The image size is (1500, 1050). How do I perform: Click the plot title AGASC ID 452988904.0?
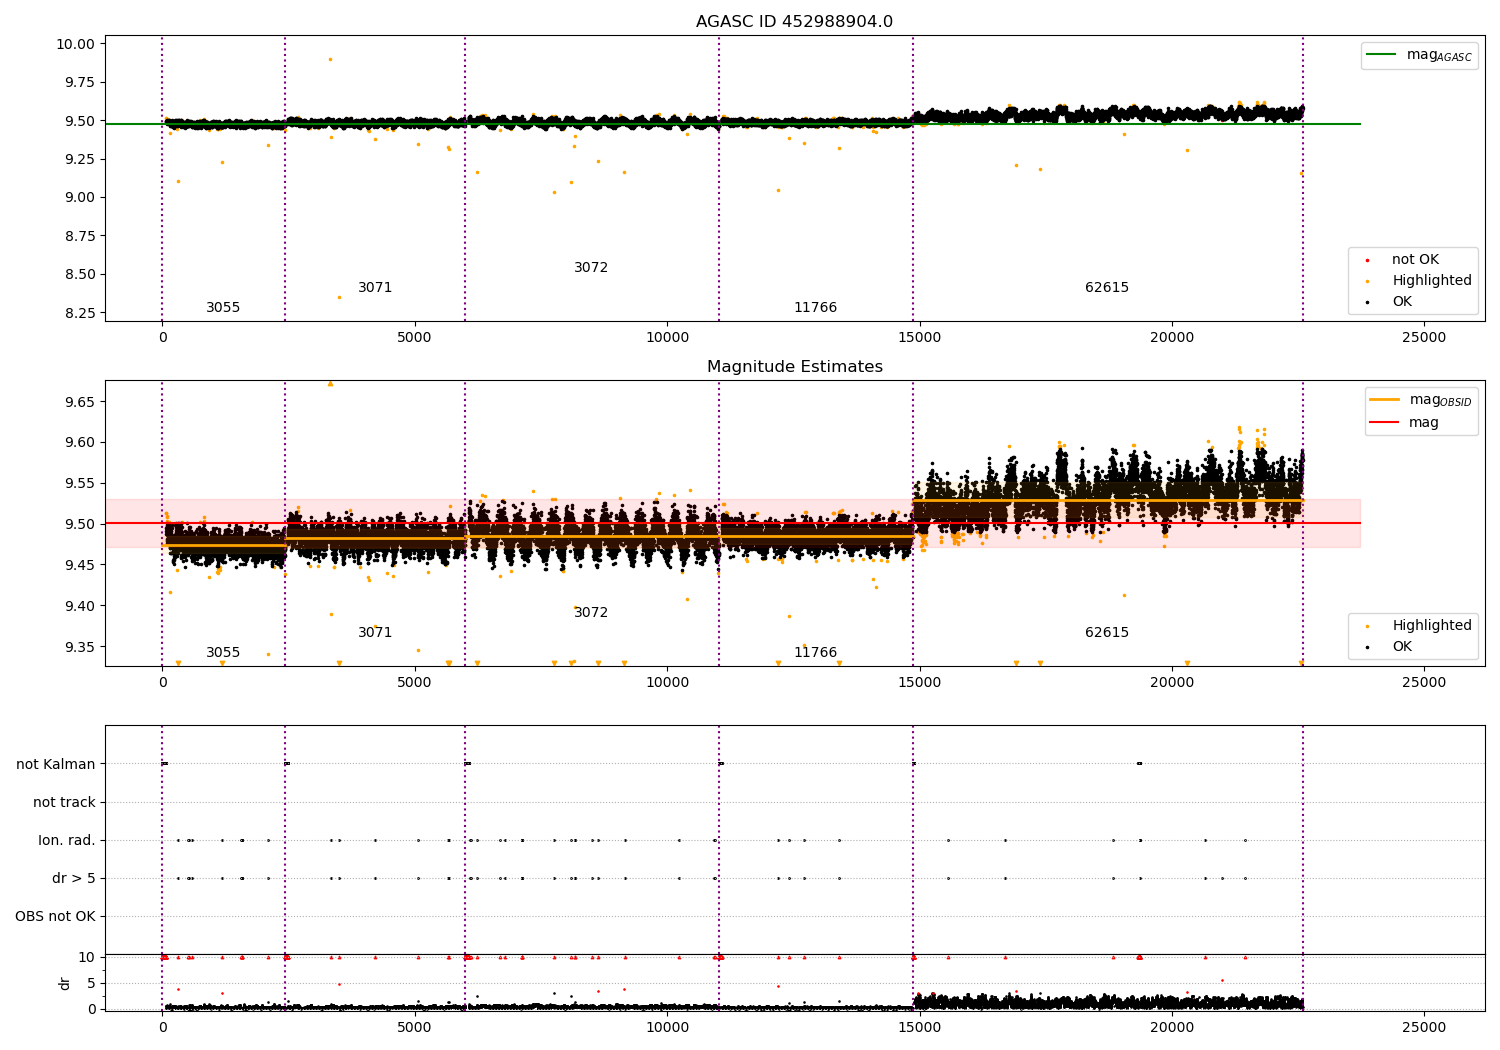pyautogui.click(x=794, y=22)
